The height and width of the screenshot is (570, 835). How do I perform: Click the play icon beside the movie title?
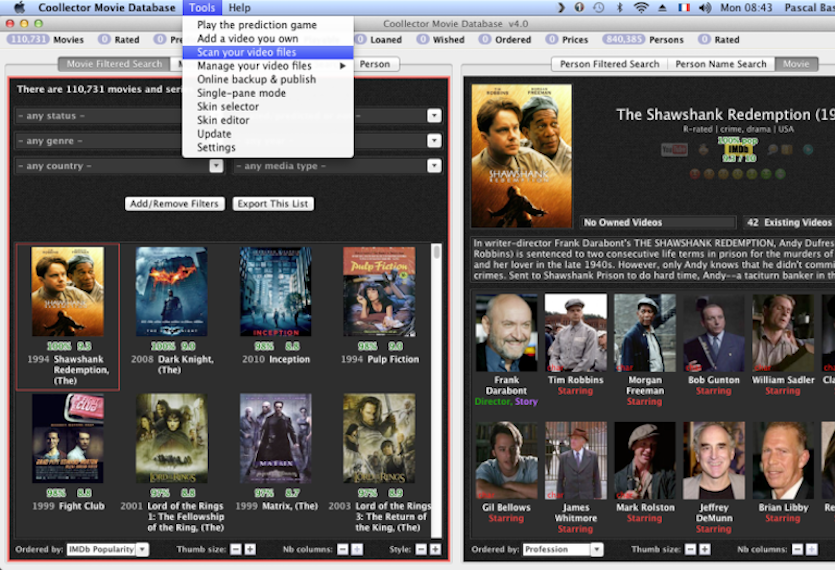tap(808, 150)
